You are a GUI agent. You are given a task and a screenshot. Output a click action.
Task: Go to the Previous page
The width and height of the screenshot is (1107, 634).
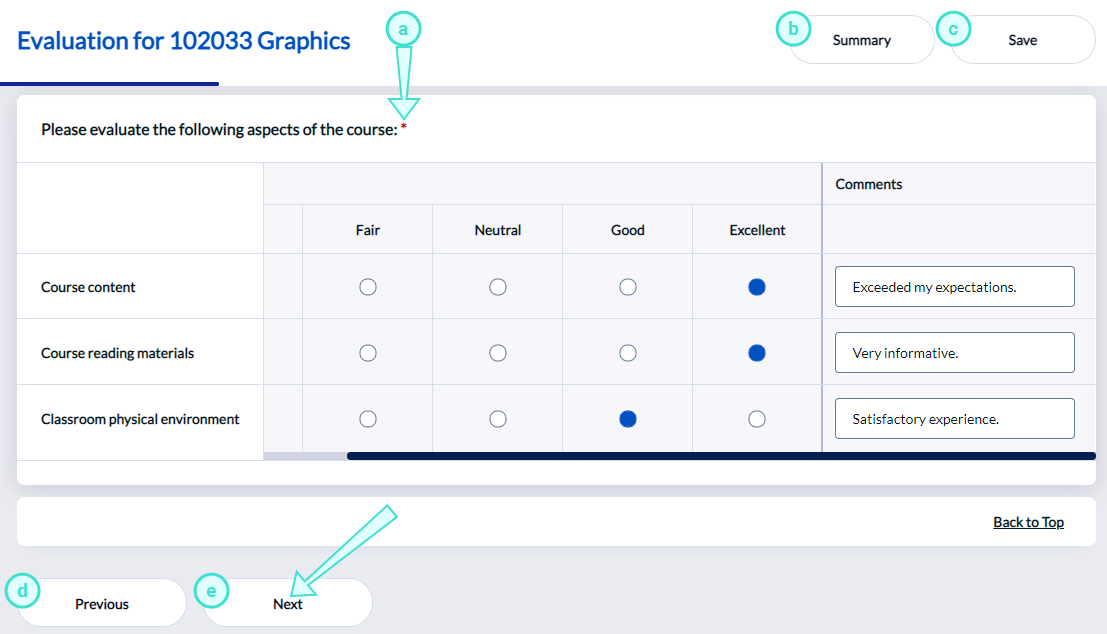tap(102, 604)
